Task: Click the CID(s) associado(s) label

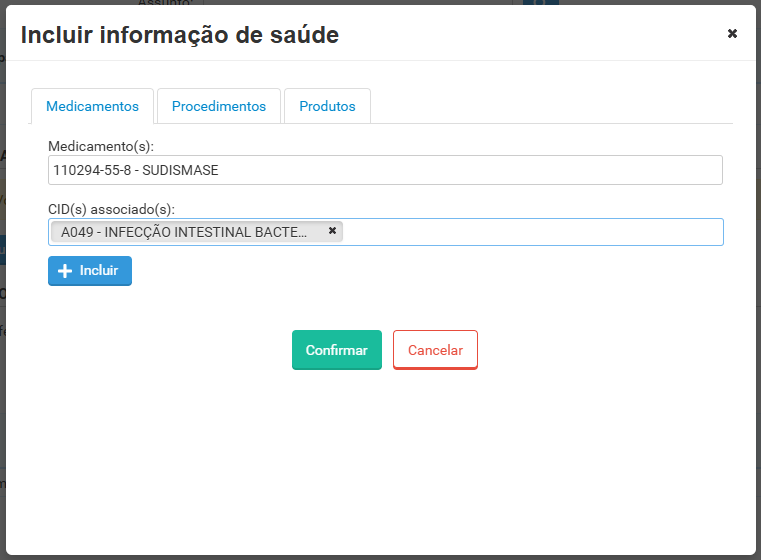Action: click(x=111, y=208)
